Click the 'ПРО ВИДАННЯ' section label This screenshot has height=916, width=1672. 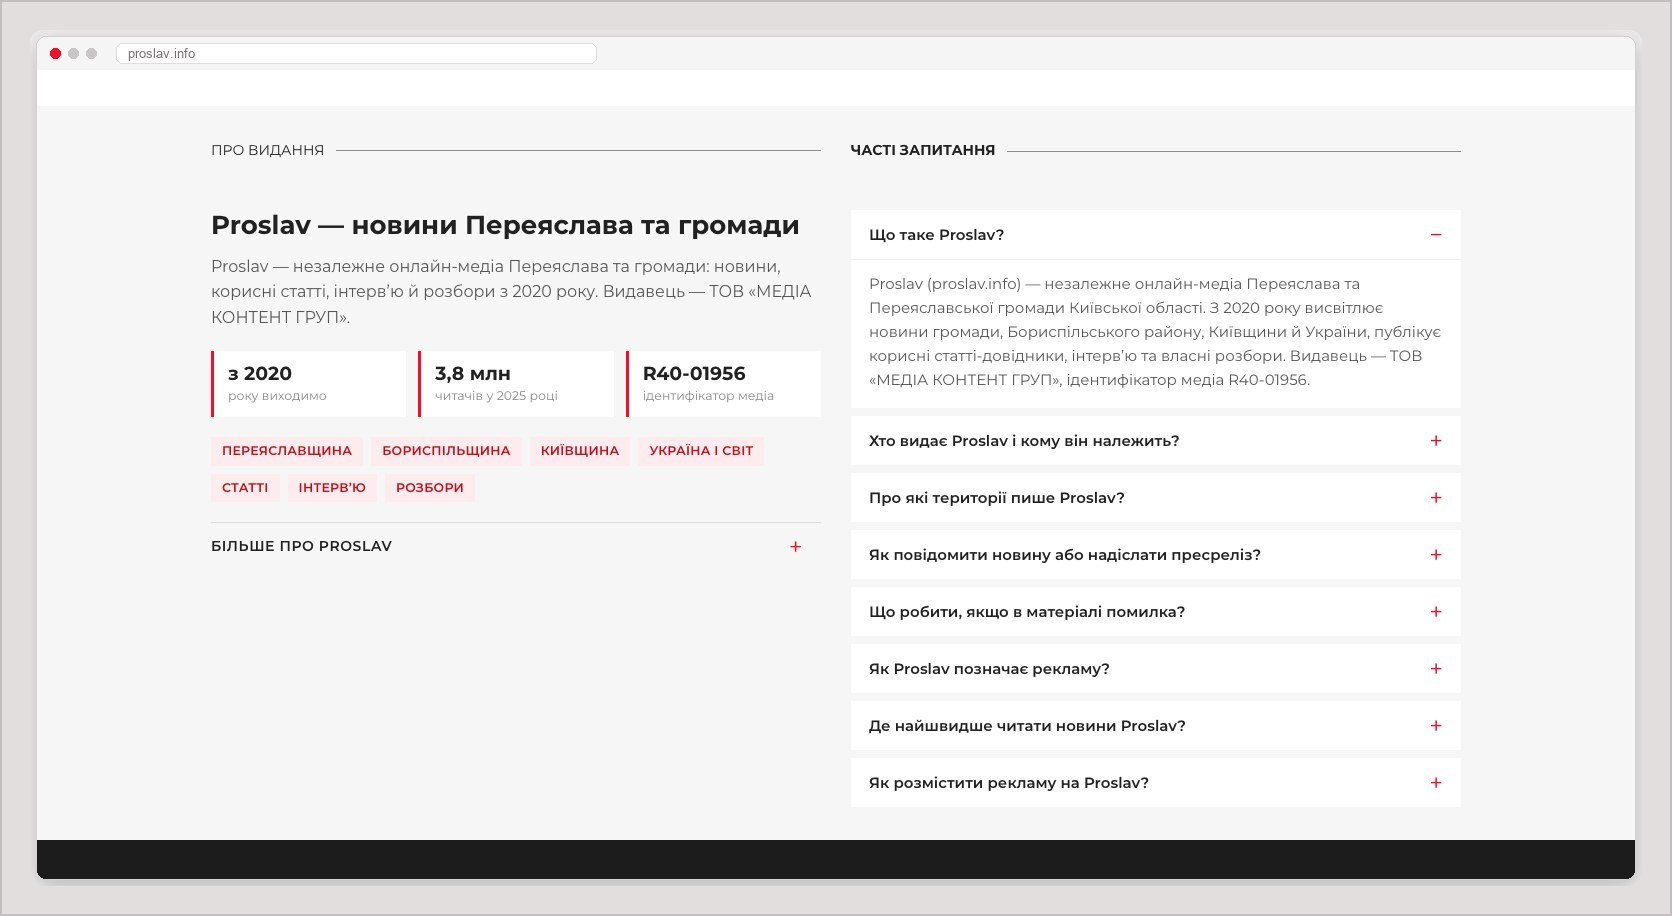267,150
